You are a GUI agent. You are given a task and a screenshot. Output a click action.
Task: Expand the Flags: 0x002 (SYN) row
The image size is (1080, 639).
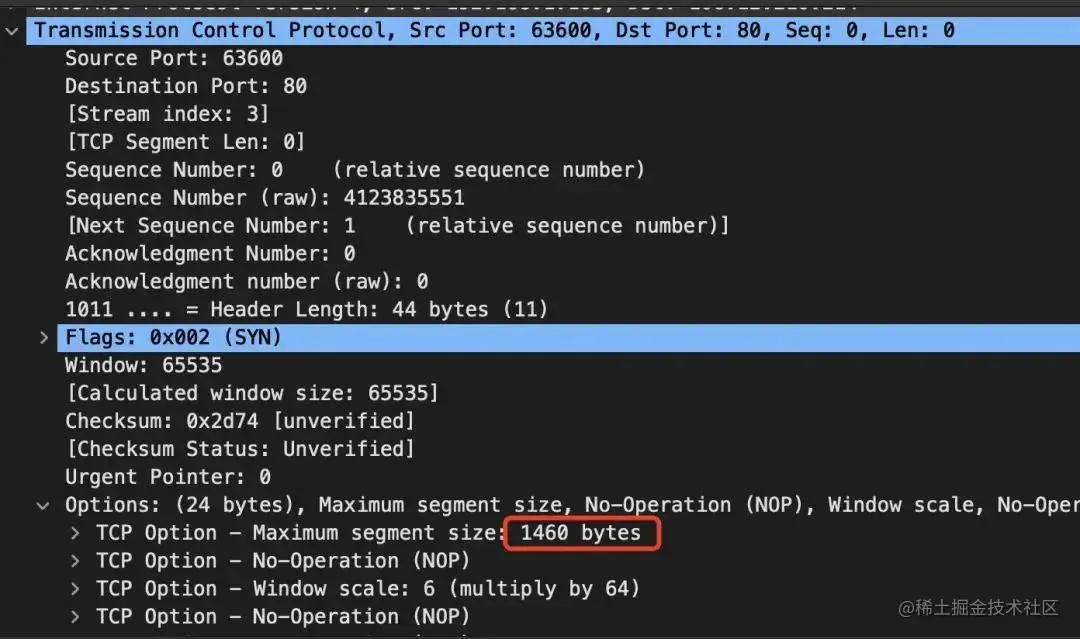point(43,338)
